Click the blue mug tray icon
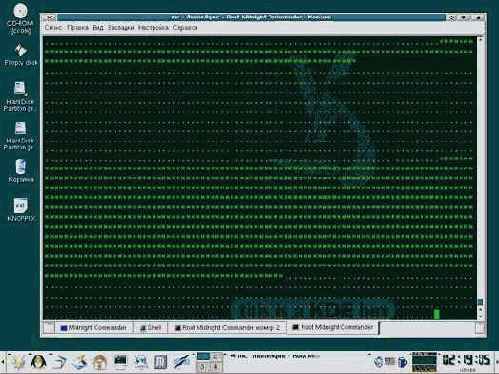This screenshot has height=374, width=499. click(x=403, y=362)
